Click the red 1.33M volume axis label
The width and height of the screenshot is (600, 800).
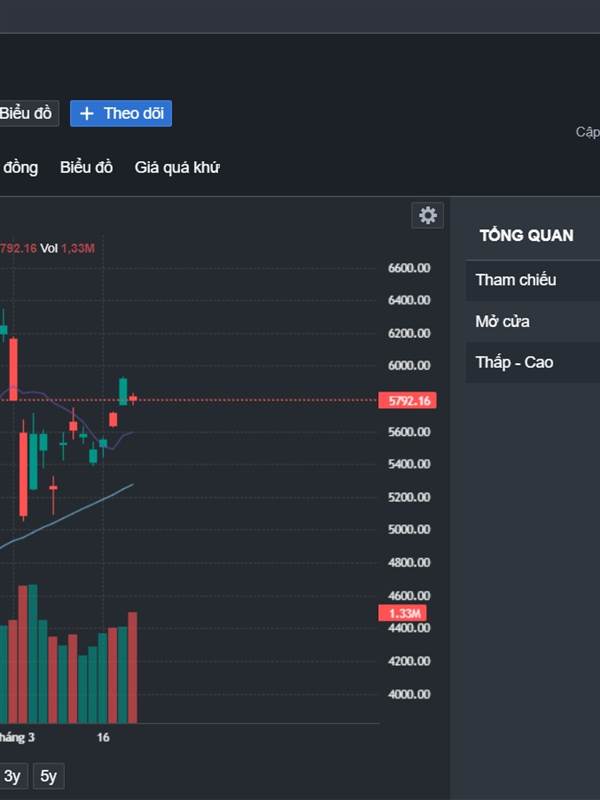[406, 613]
